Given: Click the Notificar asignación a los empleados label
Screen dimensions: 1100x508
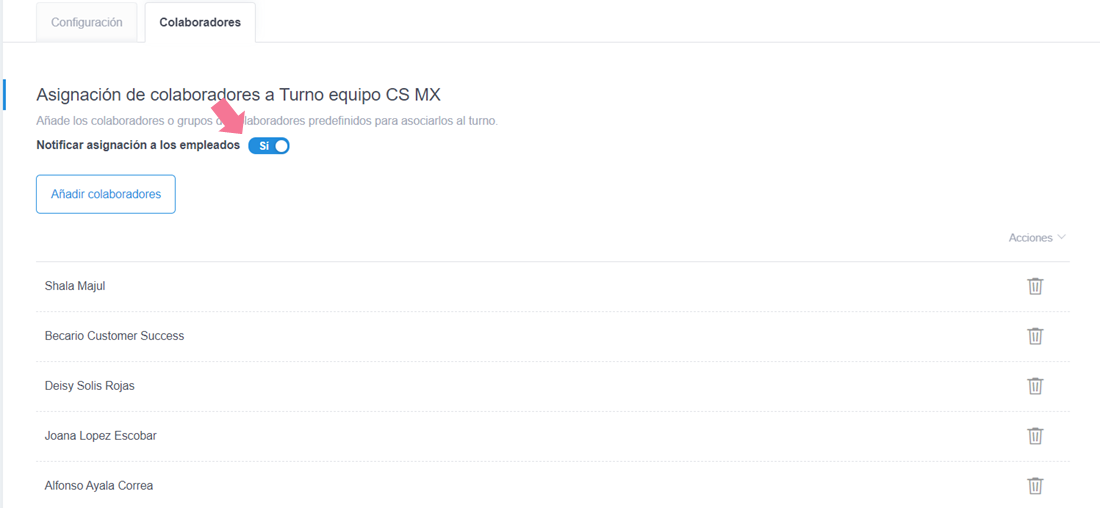Looking at the screenshot, I should point(138,146).
